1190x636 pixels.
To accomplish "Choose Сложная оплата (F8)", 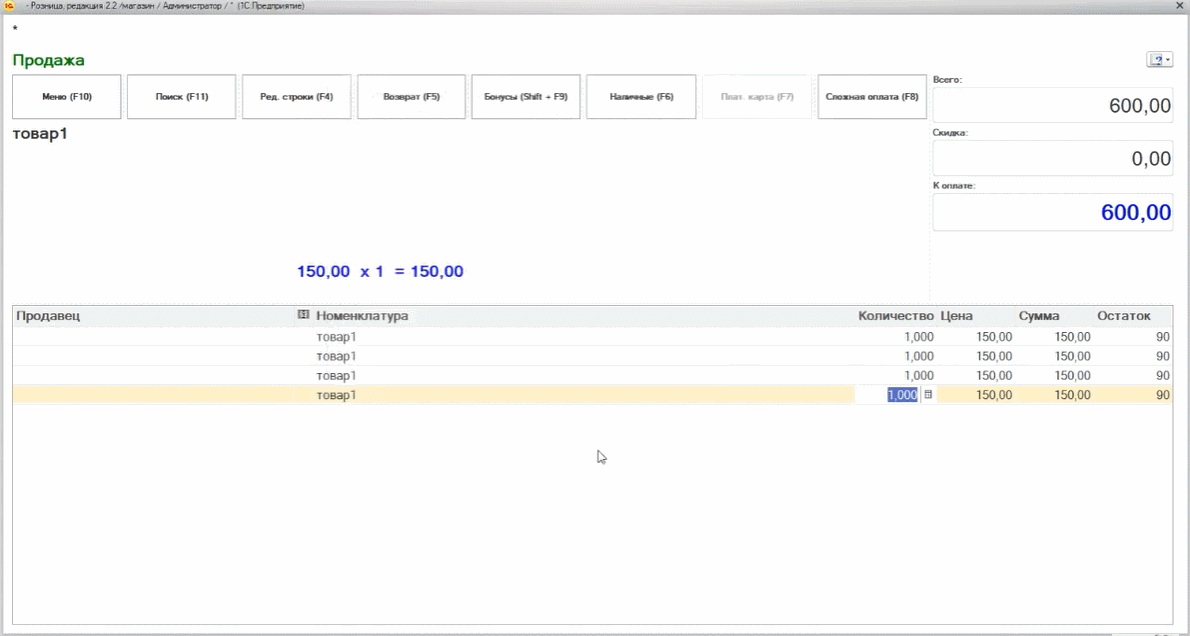I will pos(871,97).
